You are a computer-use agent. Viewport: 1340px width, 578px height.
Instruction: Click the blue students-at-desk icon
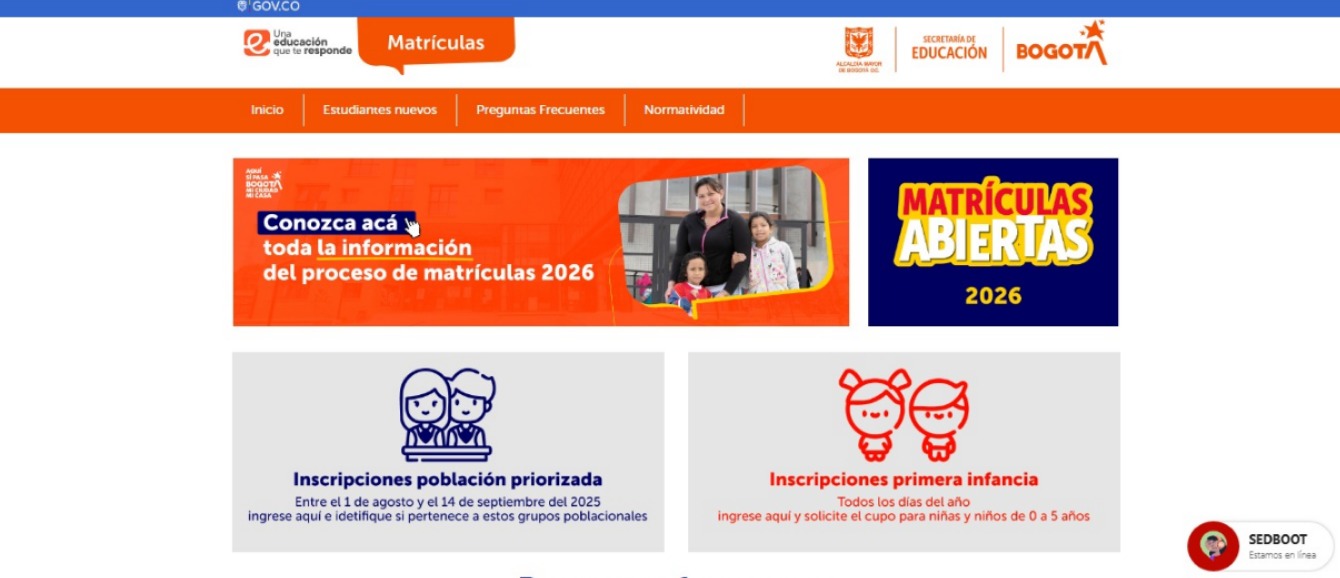[447, 414]
